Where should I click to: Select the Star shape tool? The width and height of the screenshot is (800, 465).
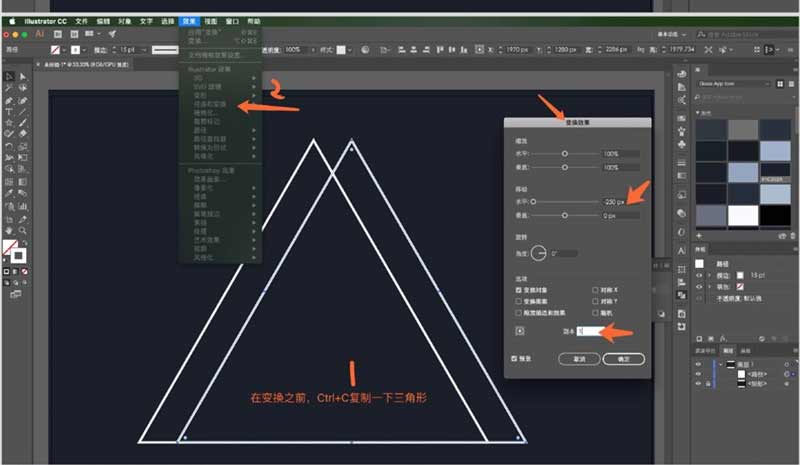tap(9, 123)
